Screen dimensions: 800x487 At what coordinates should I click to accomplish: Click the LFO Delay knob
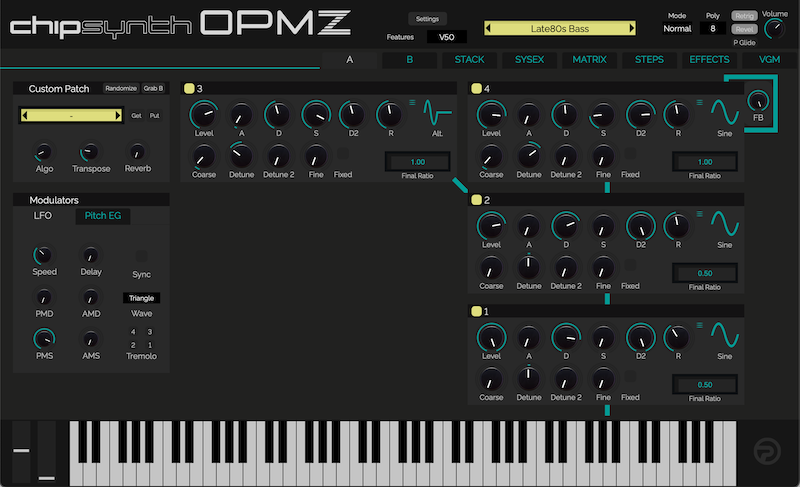[91, 255]
